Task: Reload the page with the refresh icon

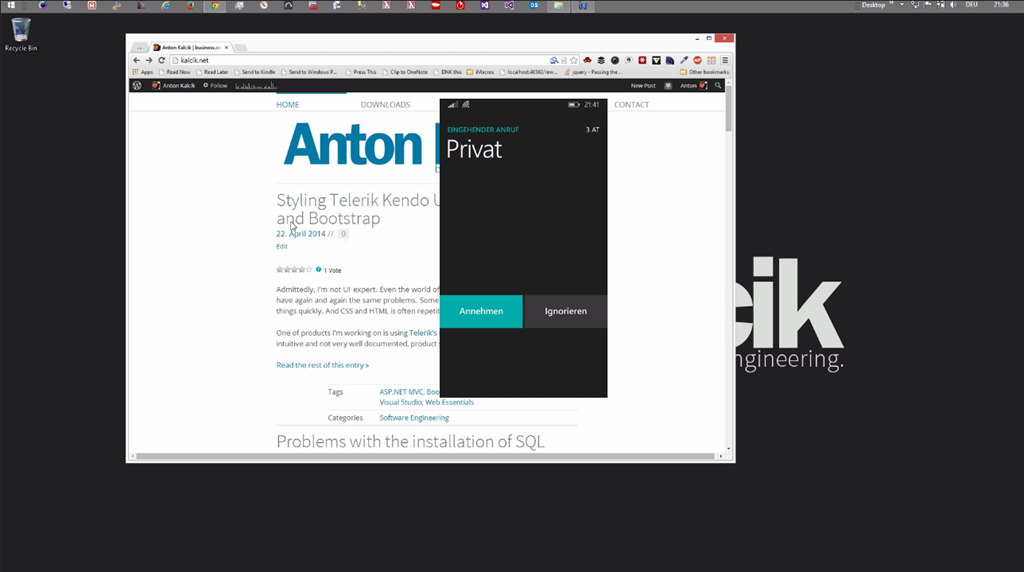Action: pos(161,60)
